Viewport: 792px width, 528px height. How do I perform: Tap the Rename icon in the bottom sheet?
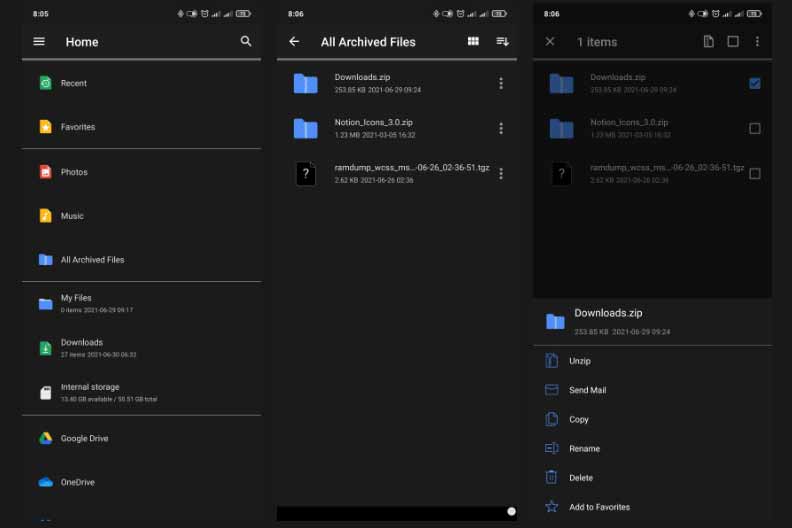pos(552,448)
